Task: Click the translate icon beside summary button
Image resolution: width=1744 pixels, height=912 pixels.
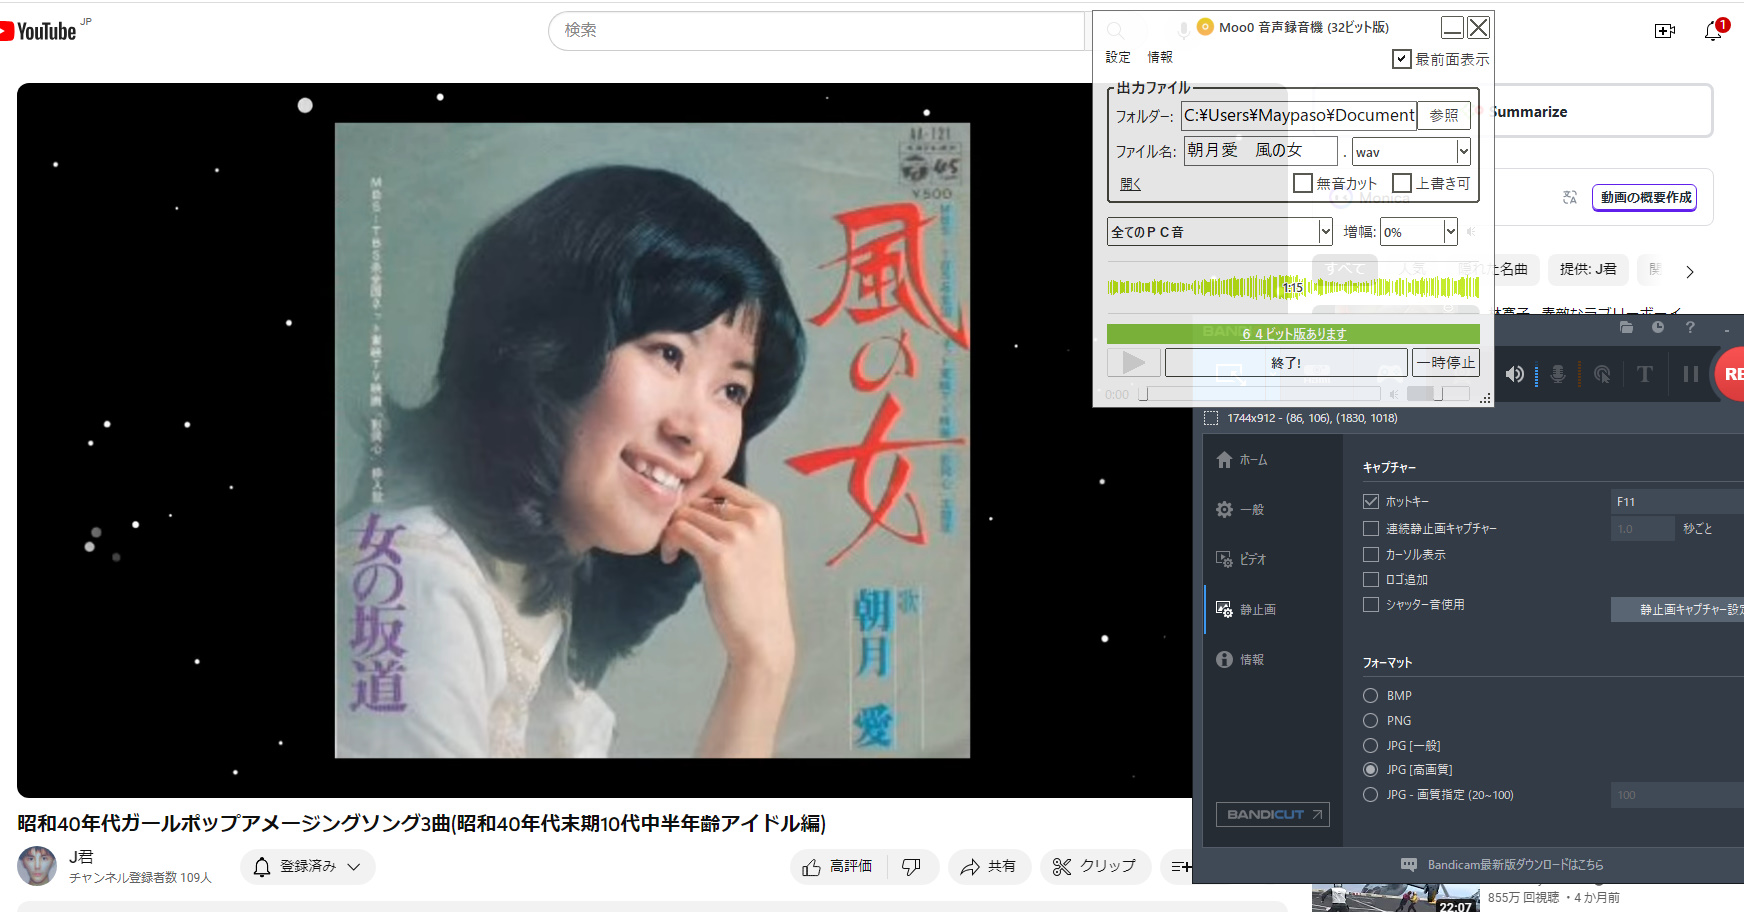Action: [x=1570, y=198]
